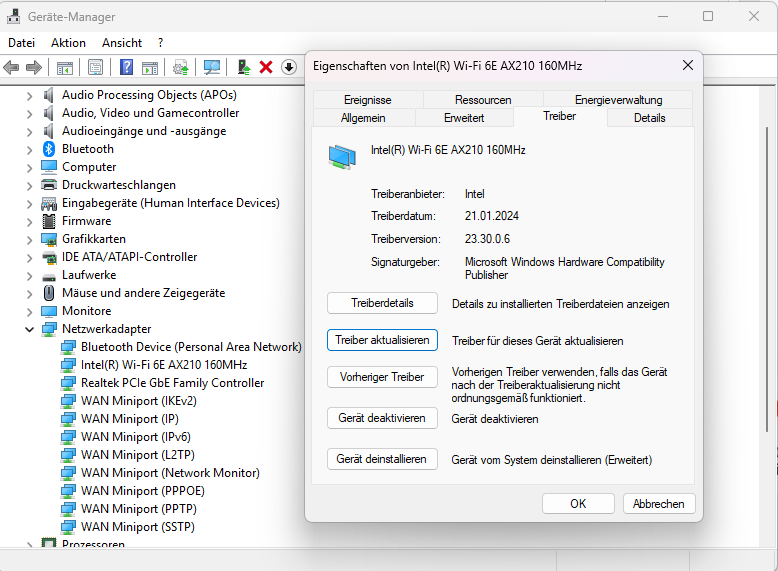Click the network adapter icon in properties dialog
Image resolution: width=778 pixels, height=571 pixels.
click(x=342, y=157)
